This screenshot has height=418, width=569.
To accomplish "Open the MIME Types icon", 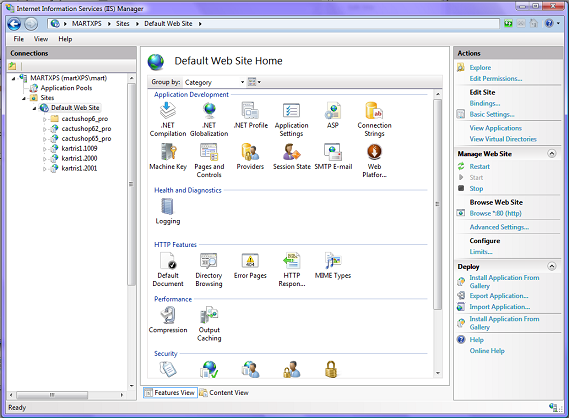I will [333, 266].
